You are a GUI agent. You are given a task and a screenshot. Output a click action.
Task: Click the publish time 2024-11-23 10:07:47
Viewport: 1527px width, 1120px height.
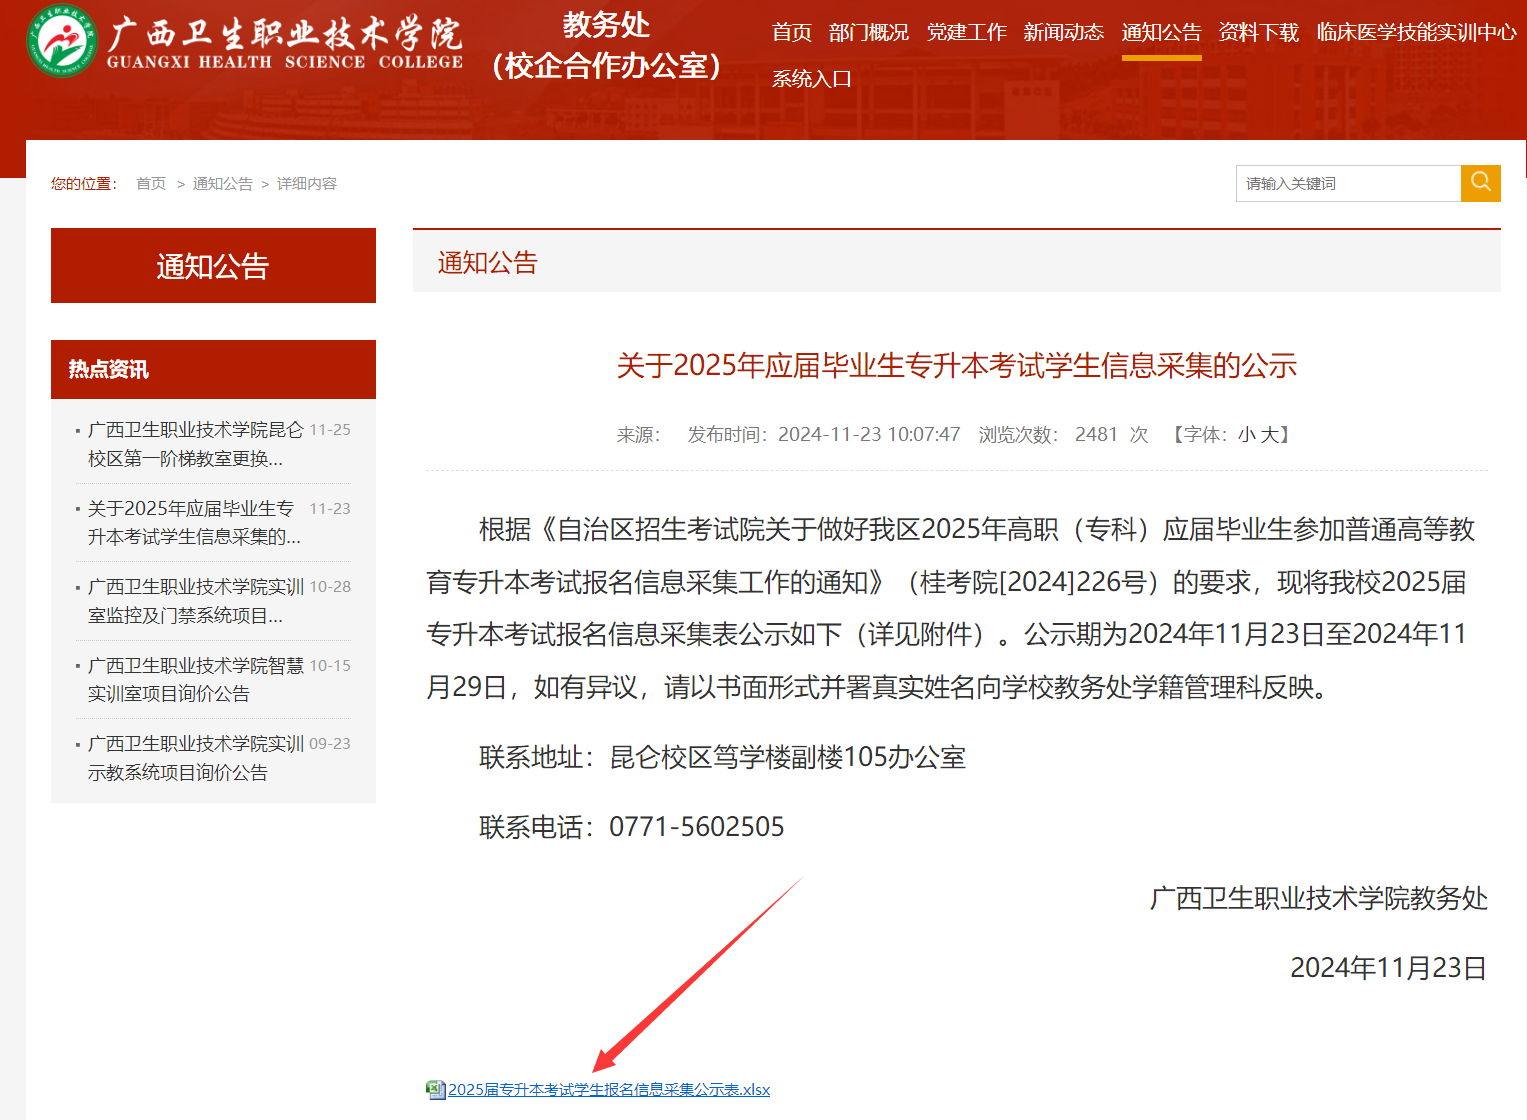point(869,434)
